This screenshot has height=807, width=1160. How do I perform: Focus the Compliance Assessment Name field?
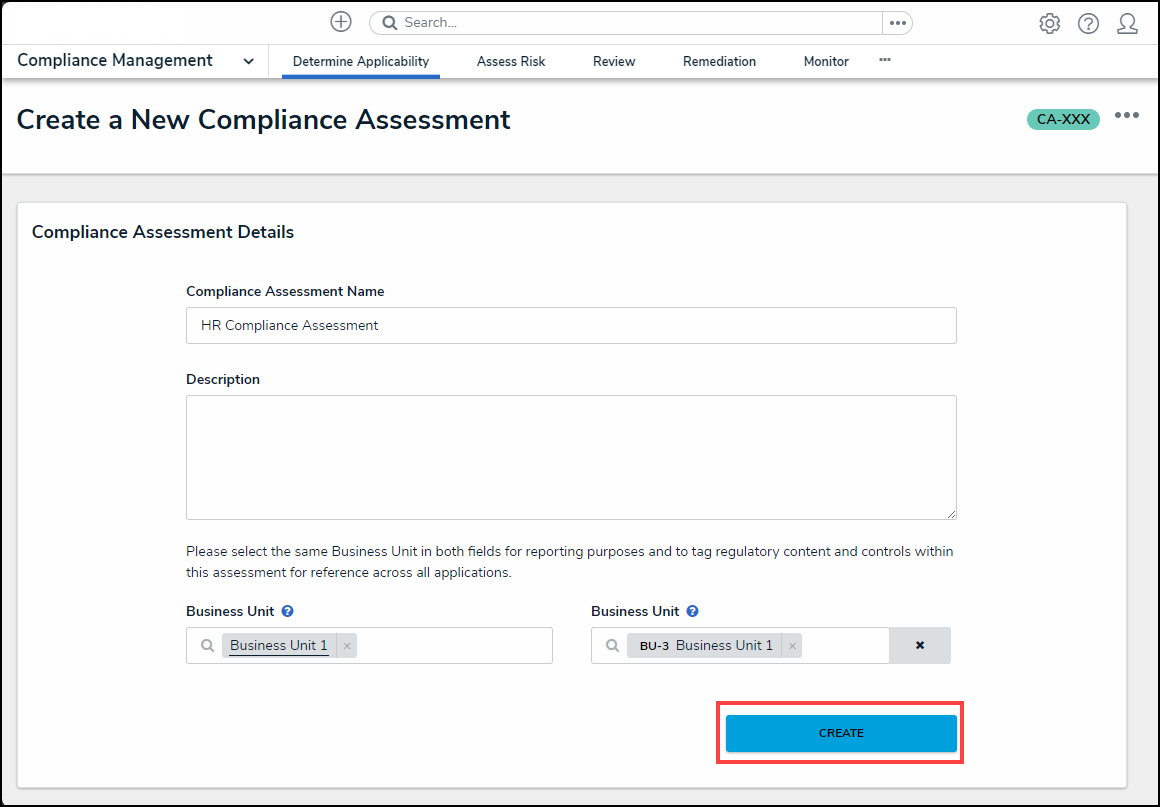pyautogui.click(x=571, y=325)
